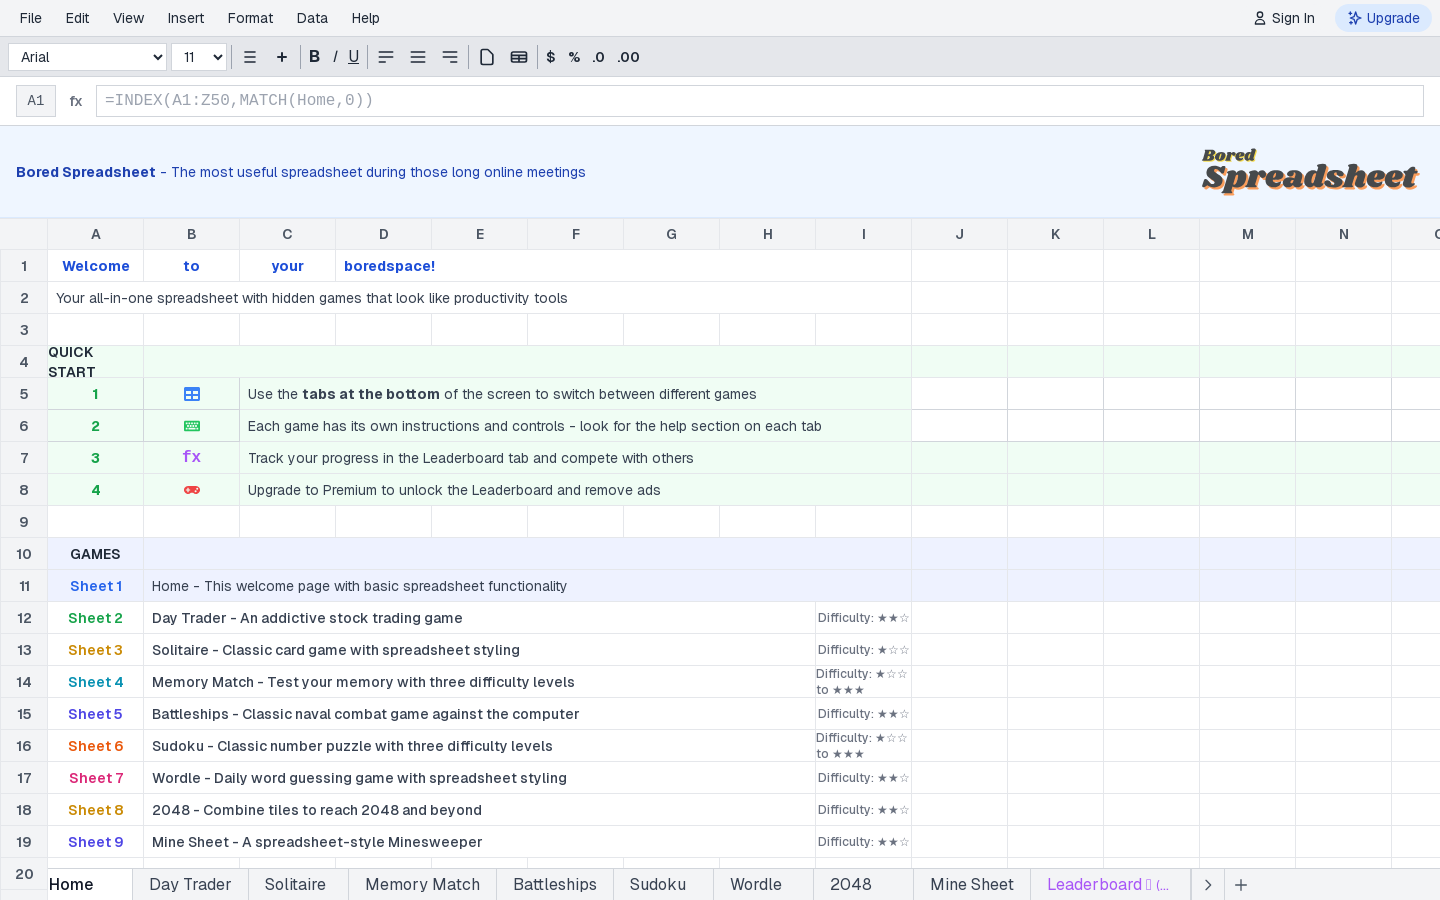Select row 3 header
Image resolution: width=1440 pixels, height=900 pixels.
click(x=24, y=330)
